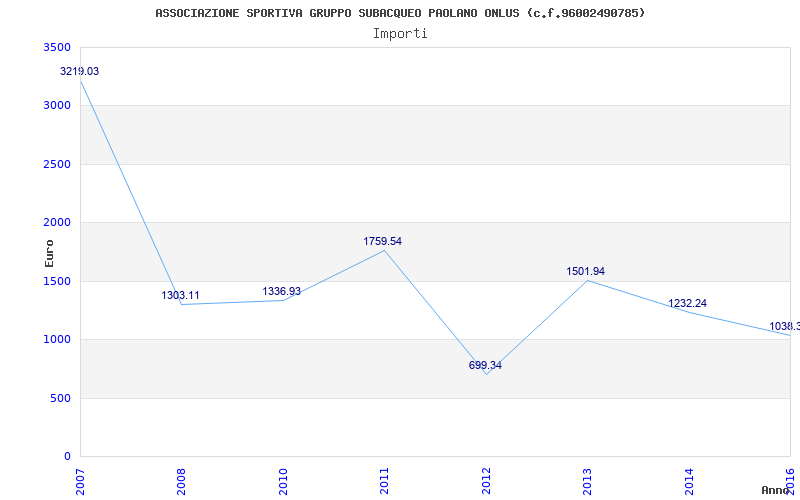Select the 1501.94 data label
Viewport: 800px width, 500px height.
[586, 271]
